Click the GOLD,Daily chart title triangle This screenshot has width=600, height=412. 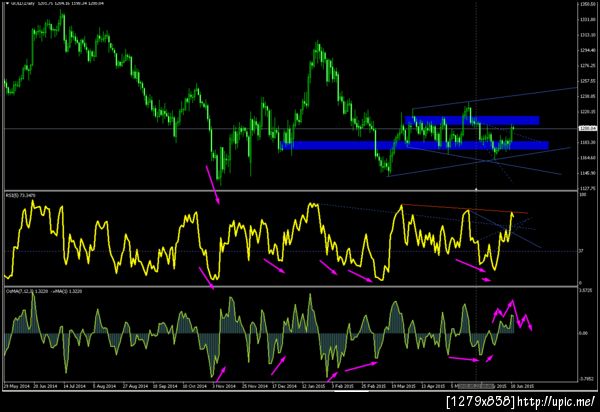coord(7,3)
